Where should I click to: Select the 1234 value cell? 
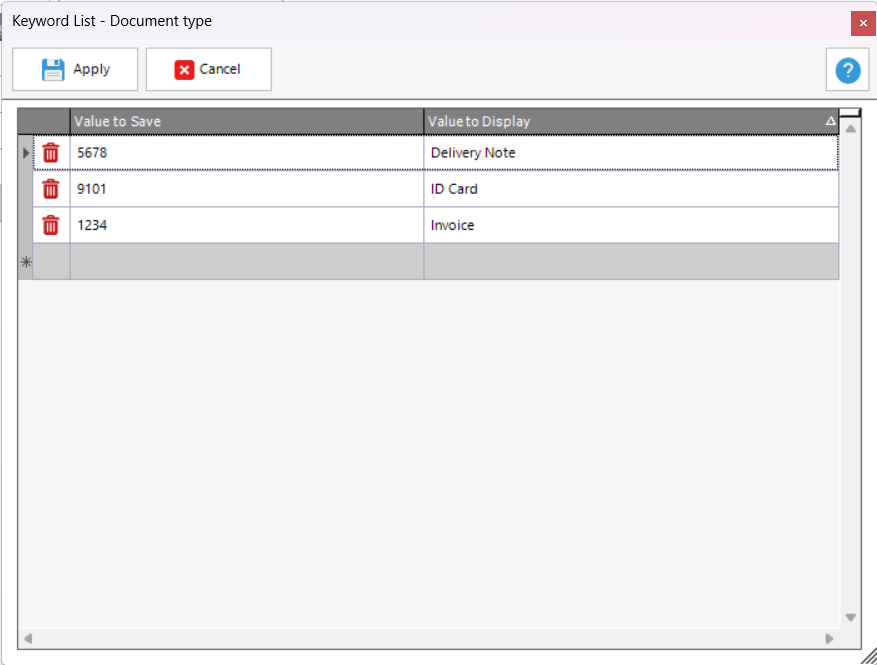(x=246, y=225)
